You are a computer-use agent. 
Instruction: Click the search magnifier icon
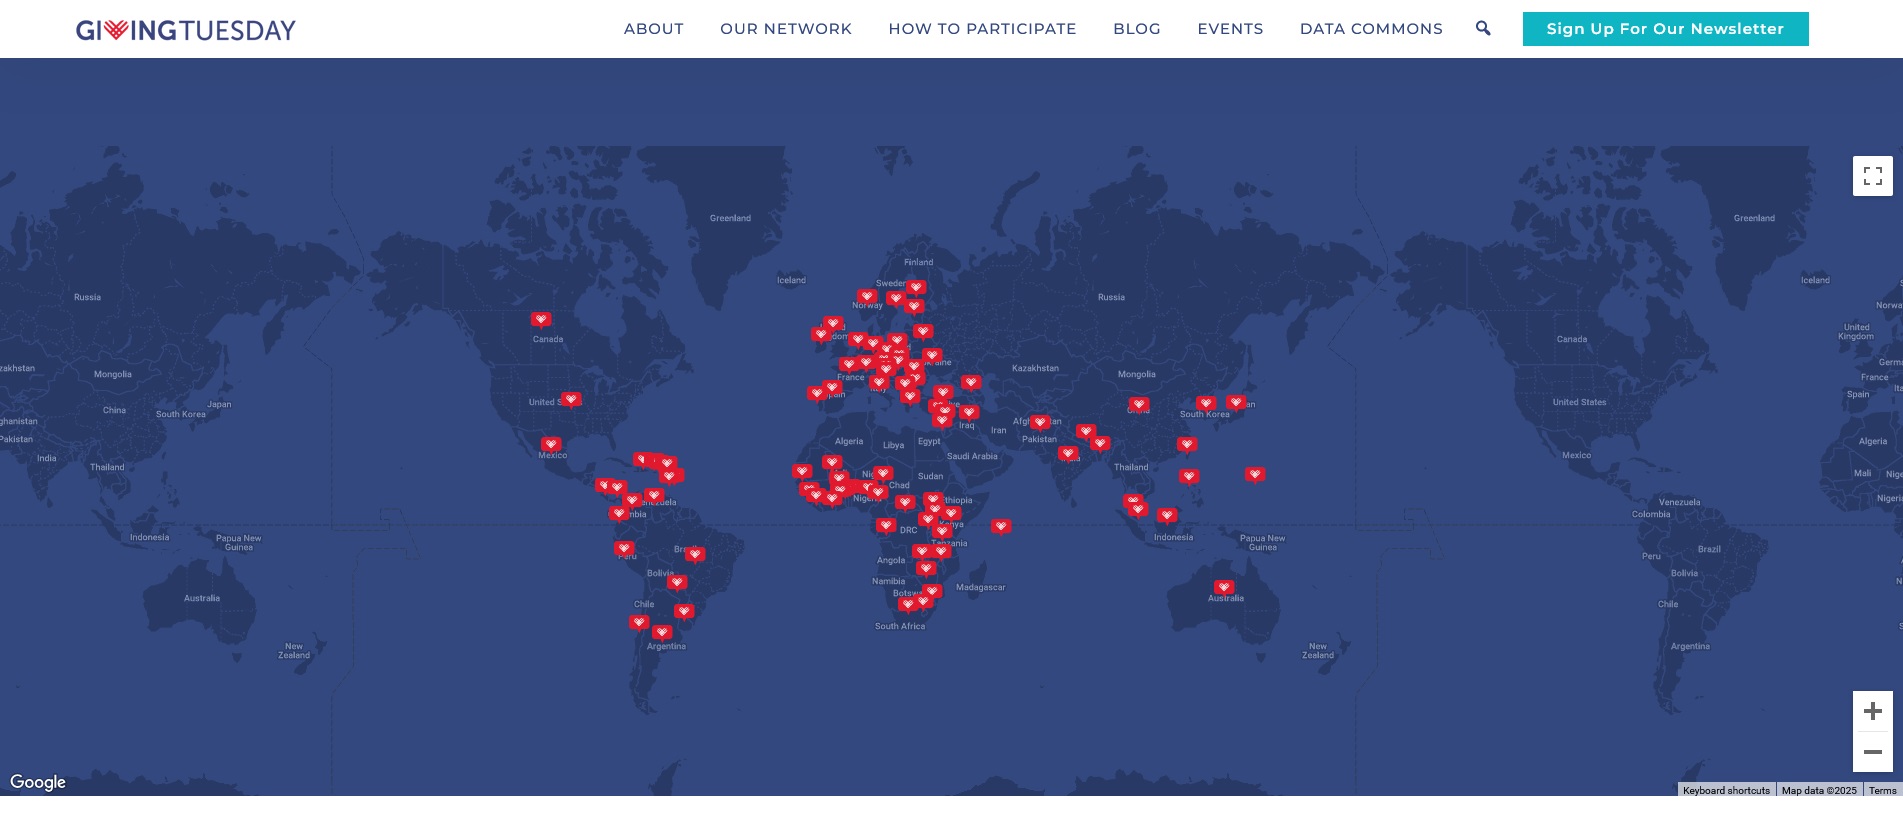pyautogui.click(x=1483, y=28)
